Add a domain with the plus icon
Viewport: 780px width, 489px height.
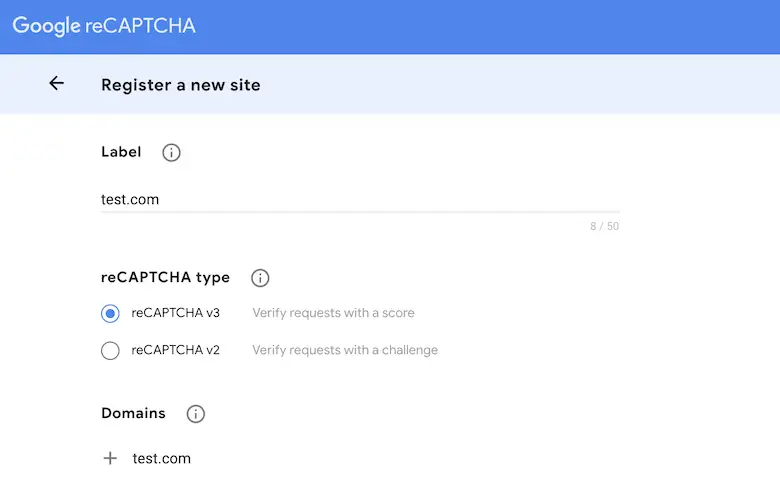pyautogui.click(x=110, y=458)
